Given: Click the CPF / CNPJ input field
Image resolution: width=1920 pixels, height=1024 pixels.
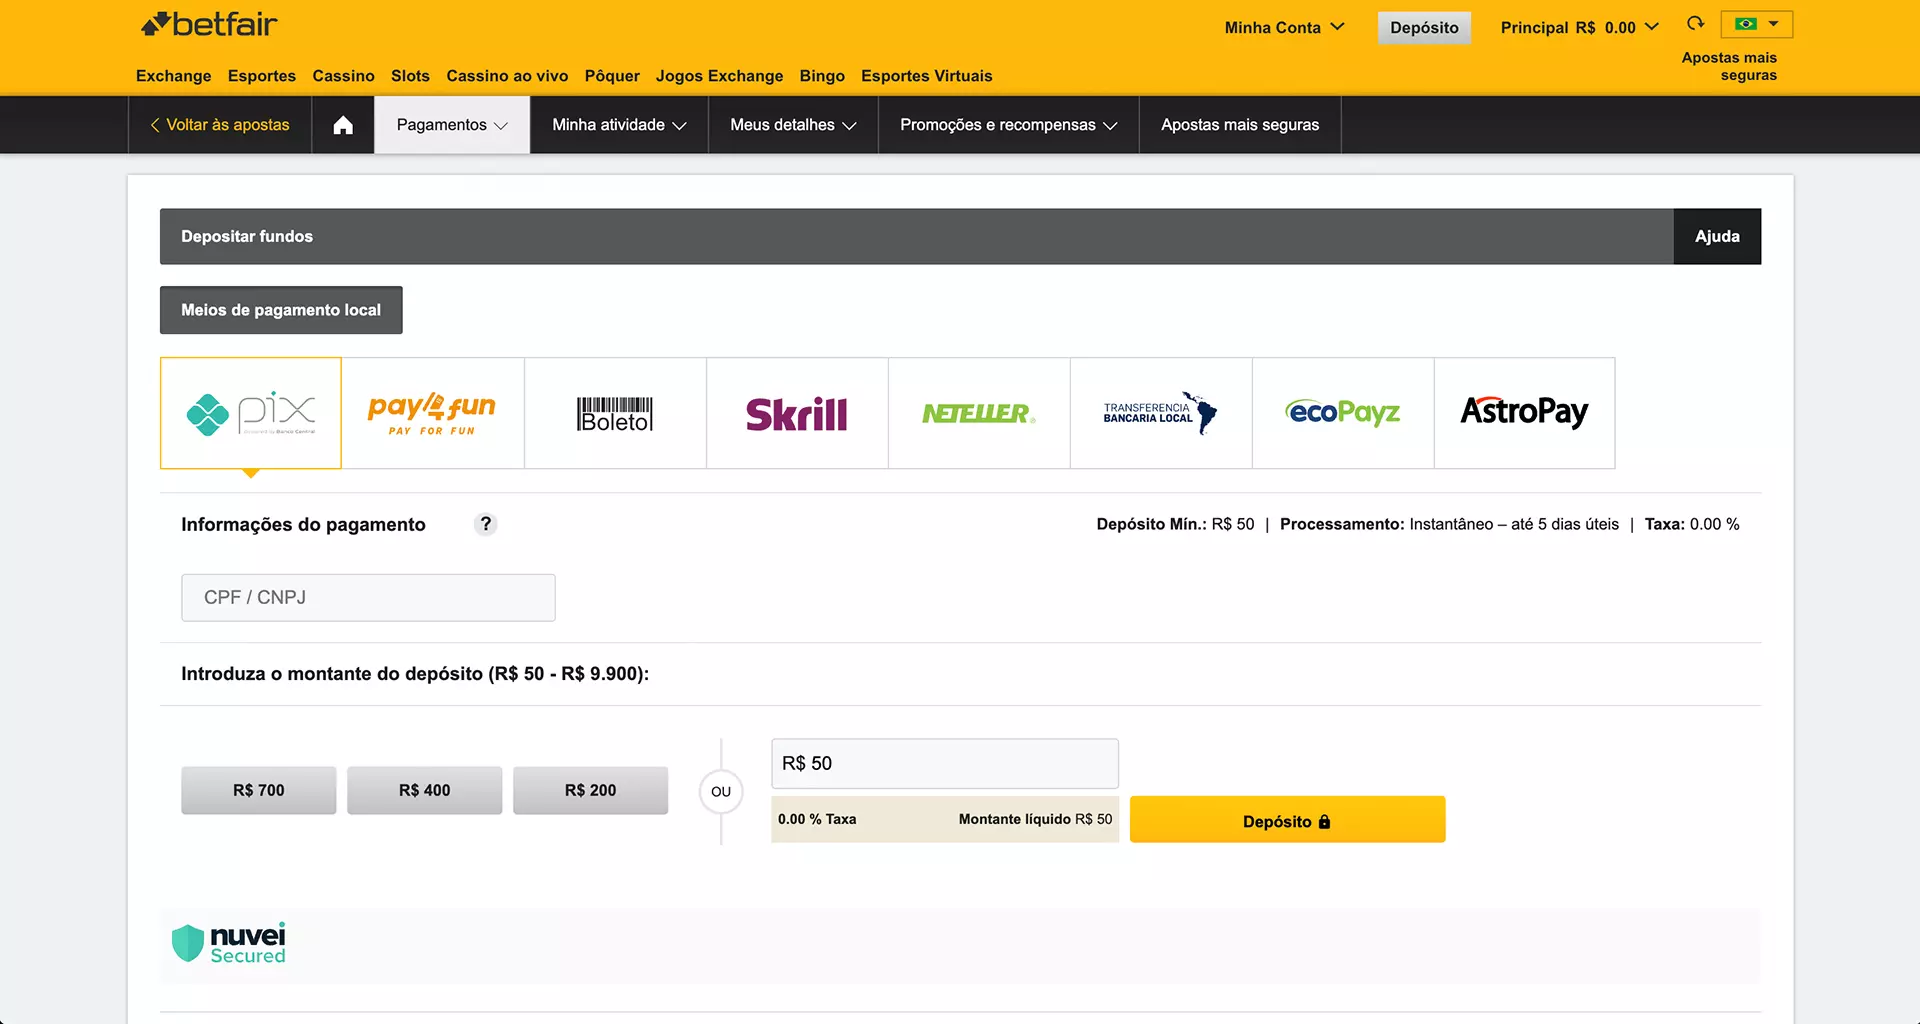Looking at the screenshot, I should coord(368,597).
